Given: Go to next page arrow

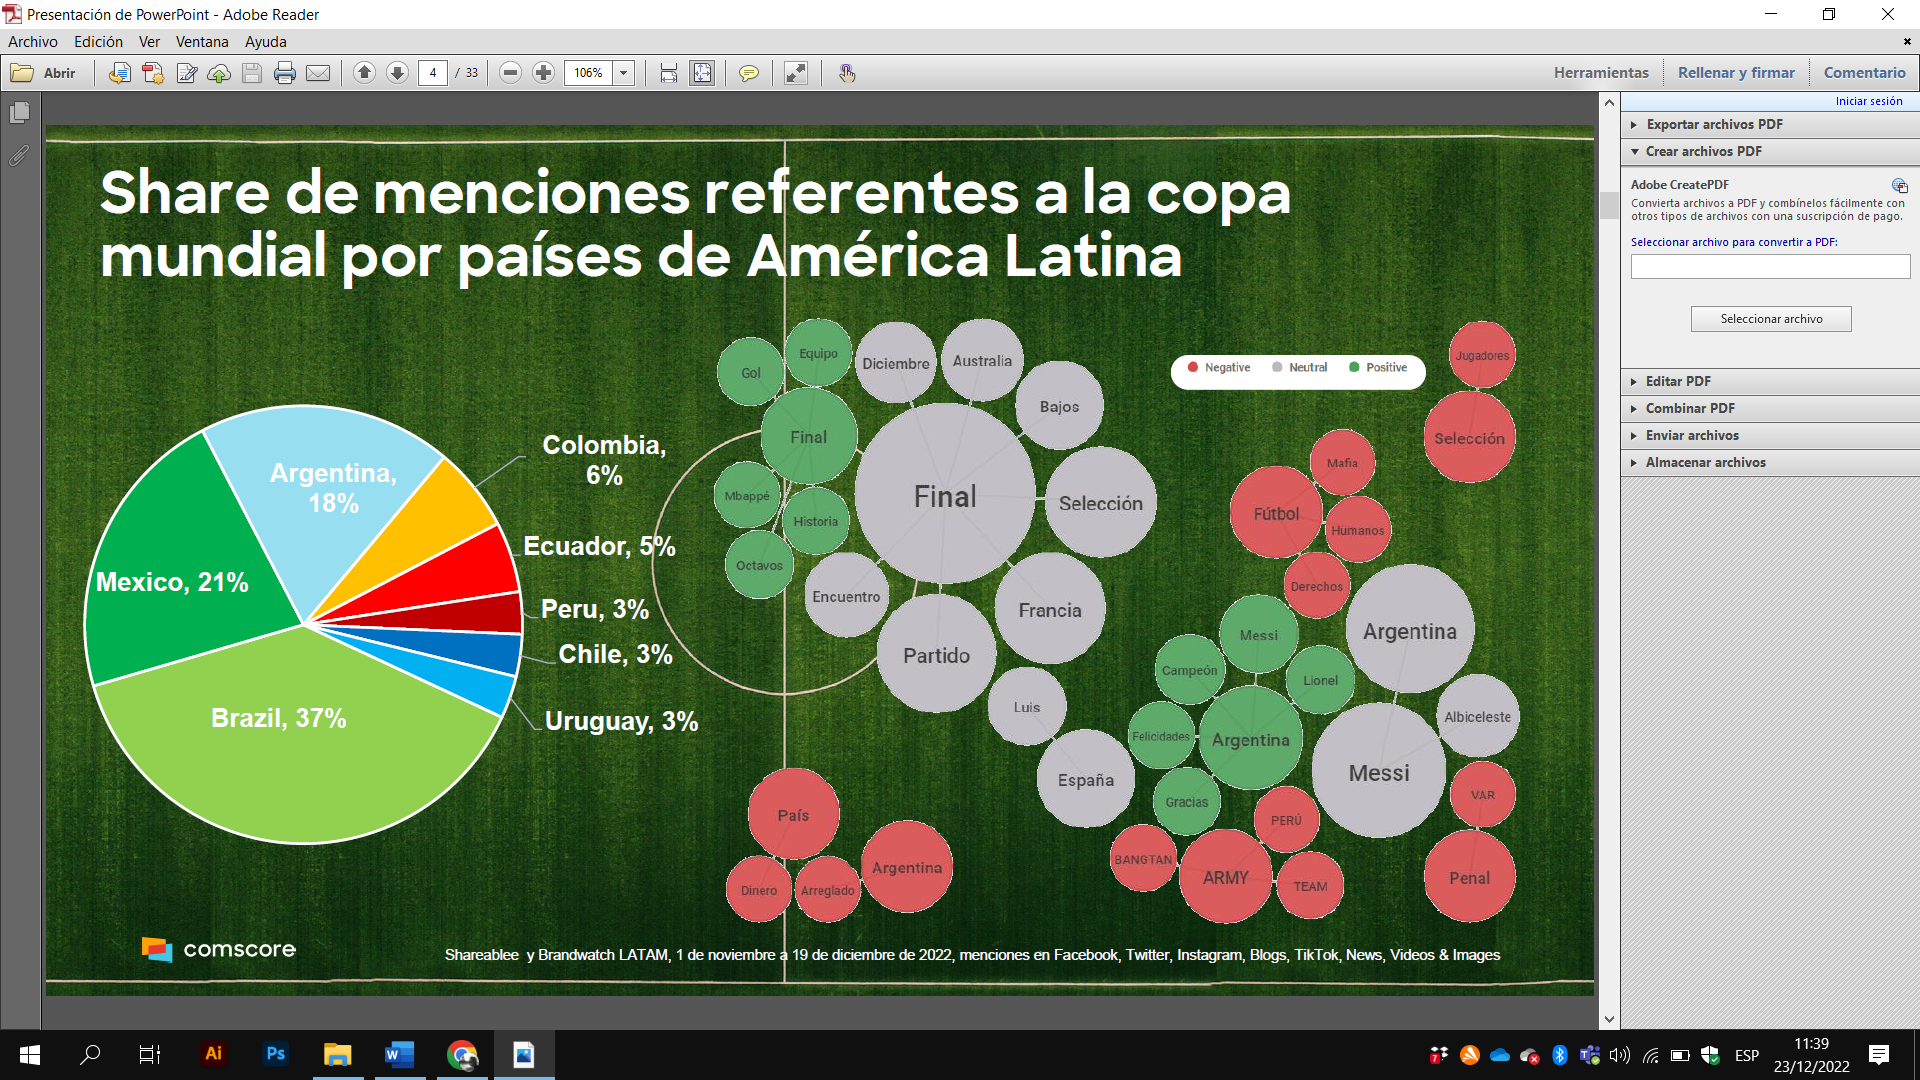Looking at the screenshot, I should click(397, 73).
